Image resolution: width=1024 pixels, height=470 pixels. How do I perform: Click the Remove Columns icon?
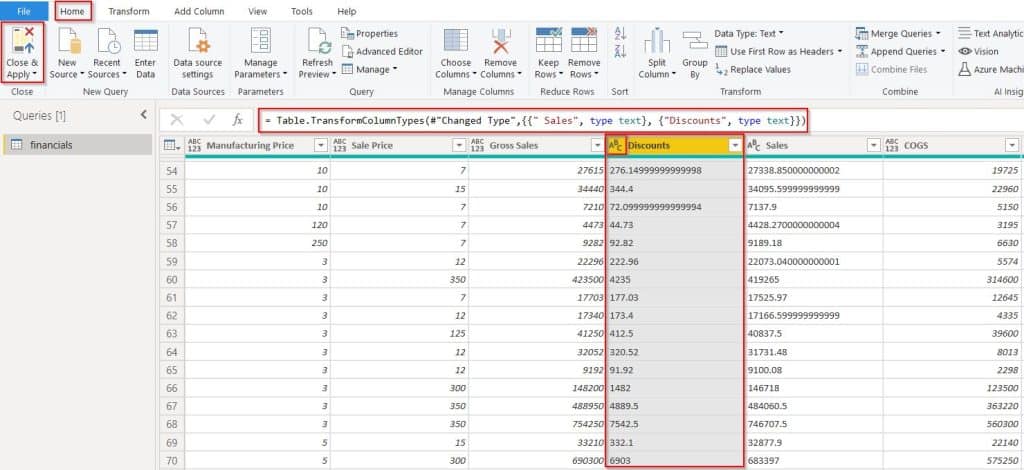tap(501, 40)
